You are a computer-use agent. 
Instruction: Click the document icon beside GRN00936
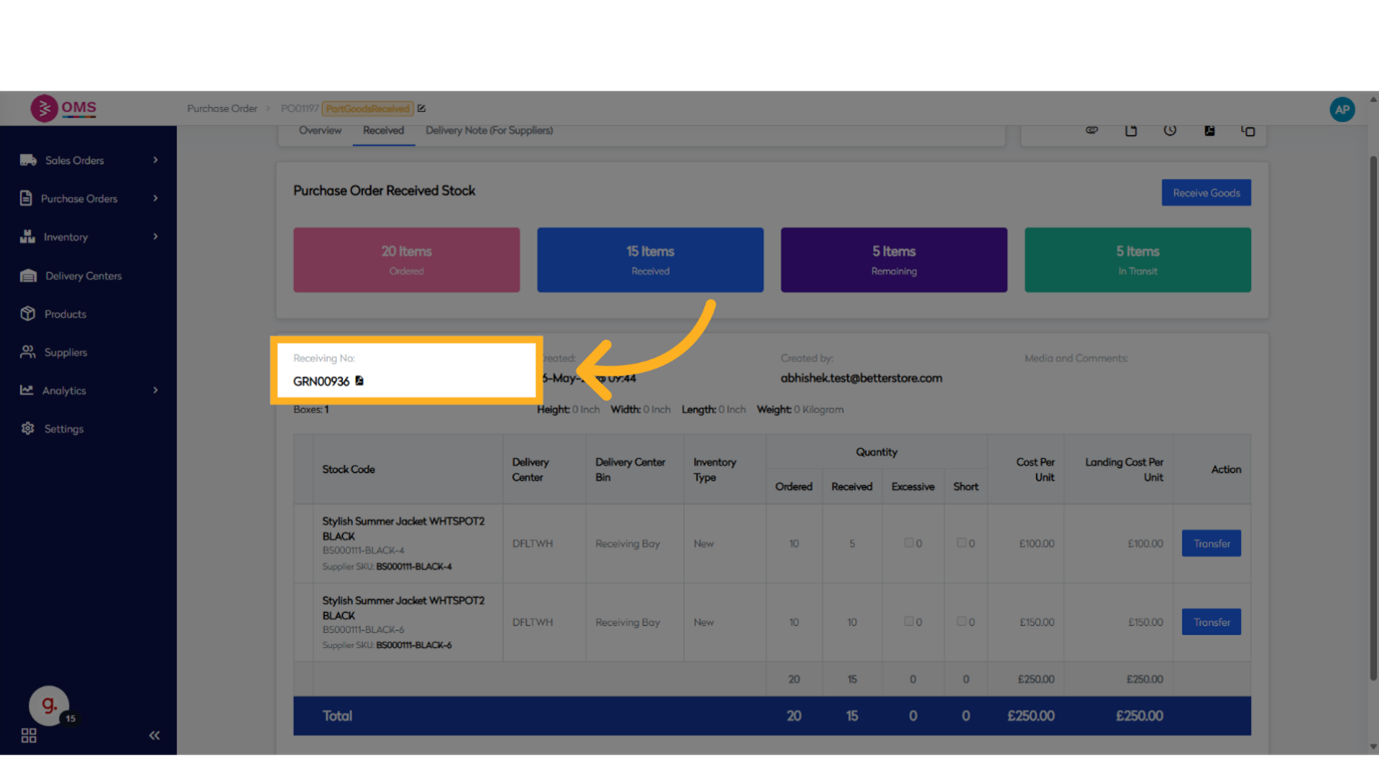[x=360, y=381]
